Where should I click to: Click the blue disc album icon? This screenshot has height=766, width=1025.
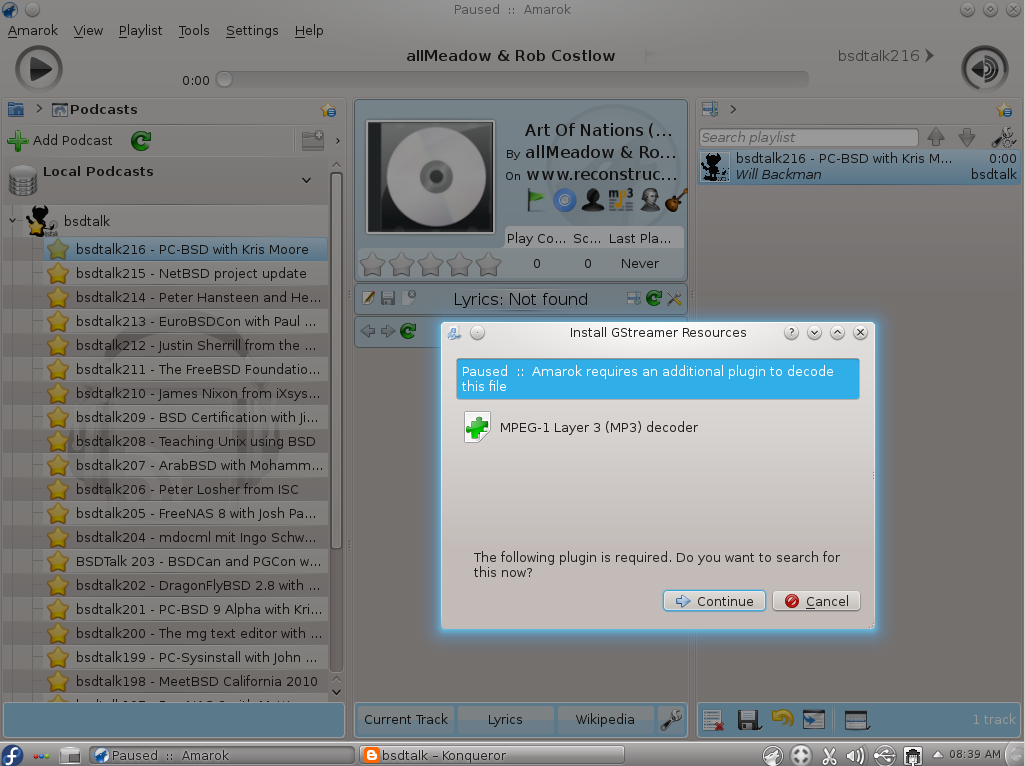click(565, 200)
